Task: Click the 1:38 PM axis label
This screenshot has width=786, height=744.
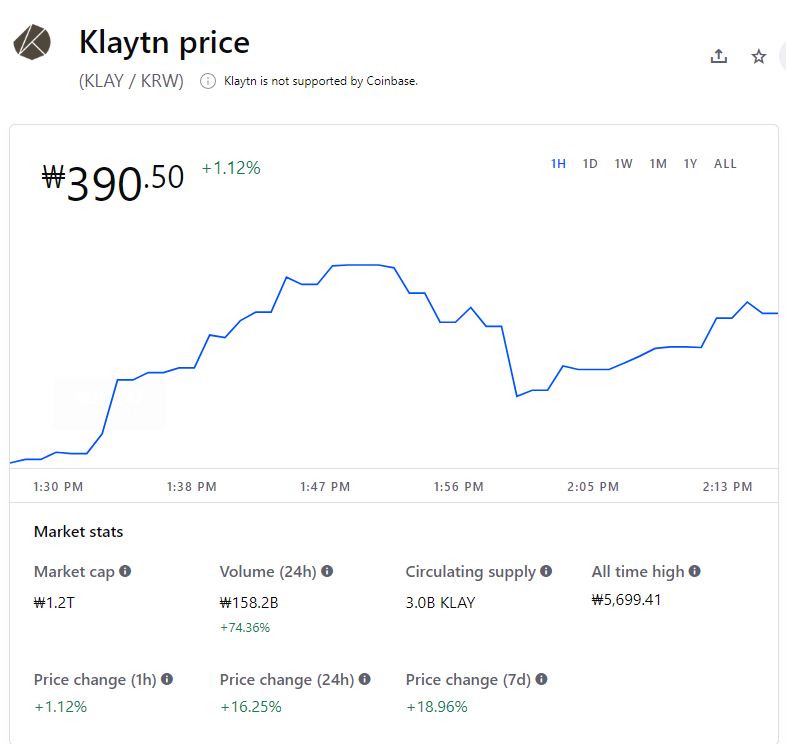Action: [191, 487]
